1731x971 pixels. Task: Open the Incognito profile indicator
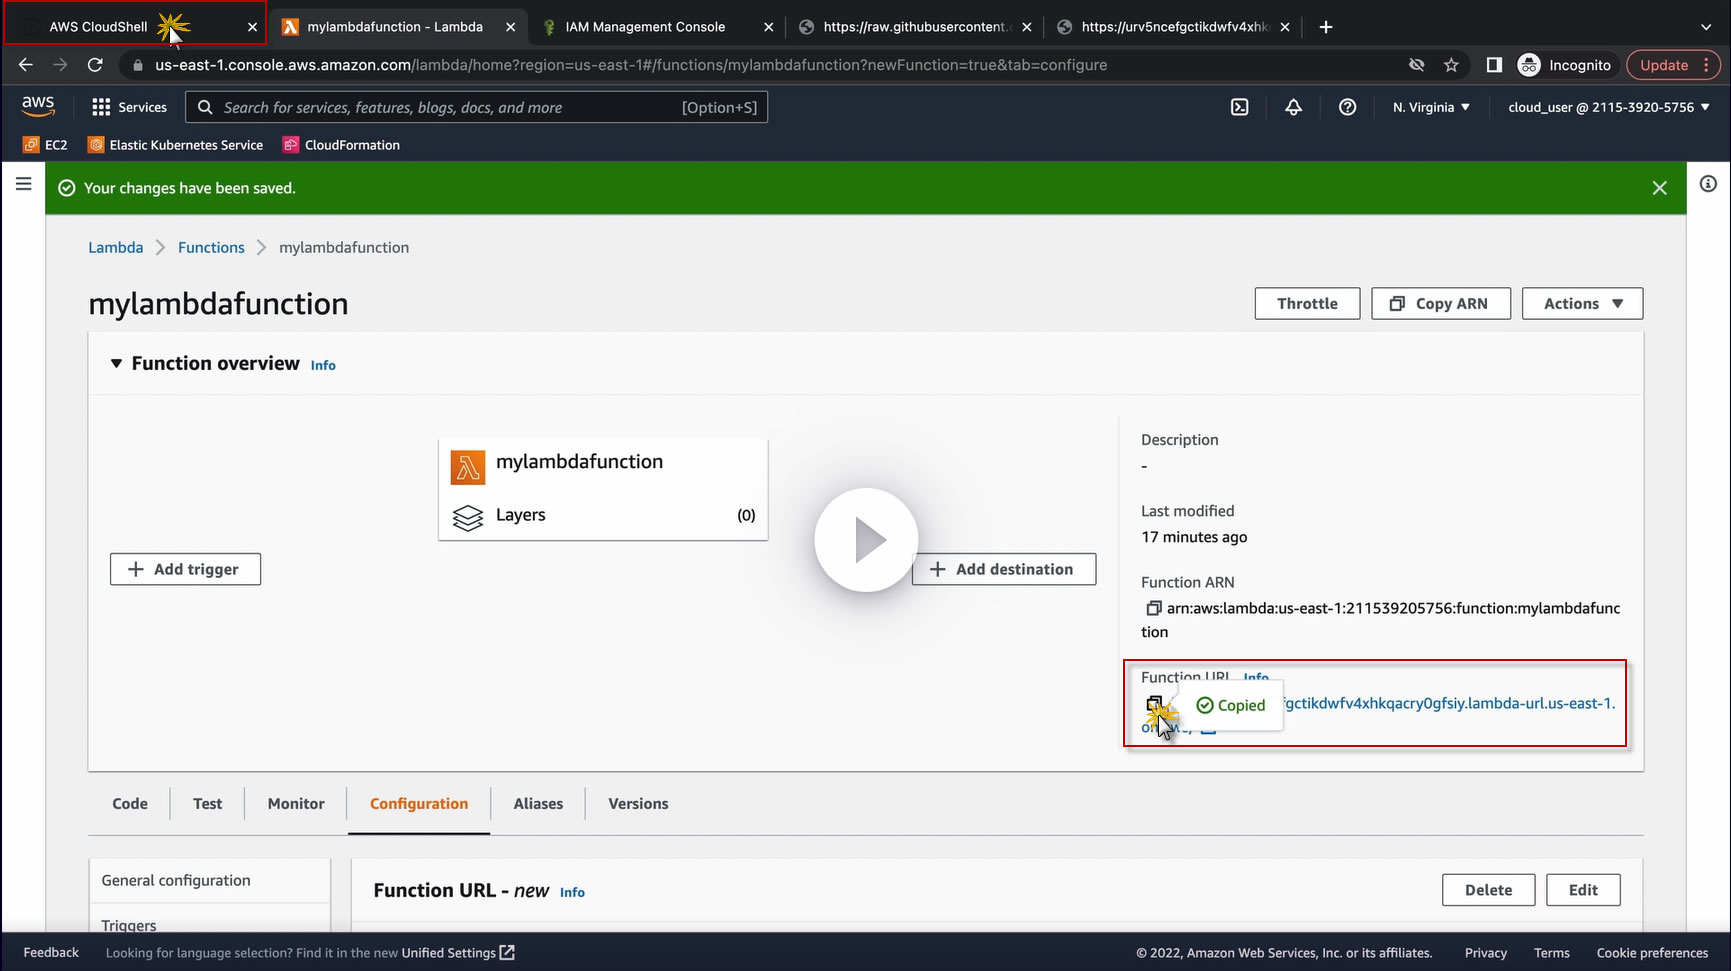coord(1565,65)
